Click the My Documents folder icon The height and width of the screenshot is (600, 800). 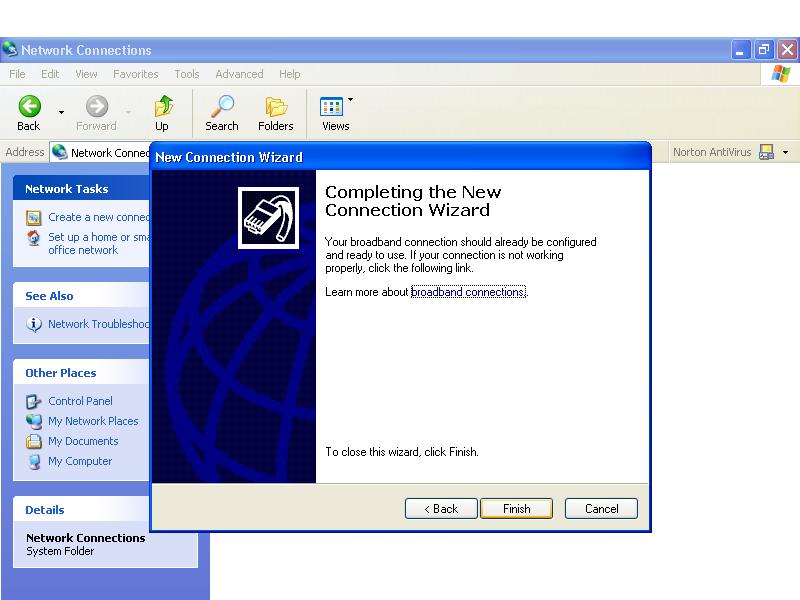coord(34,441)
